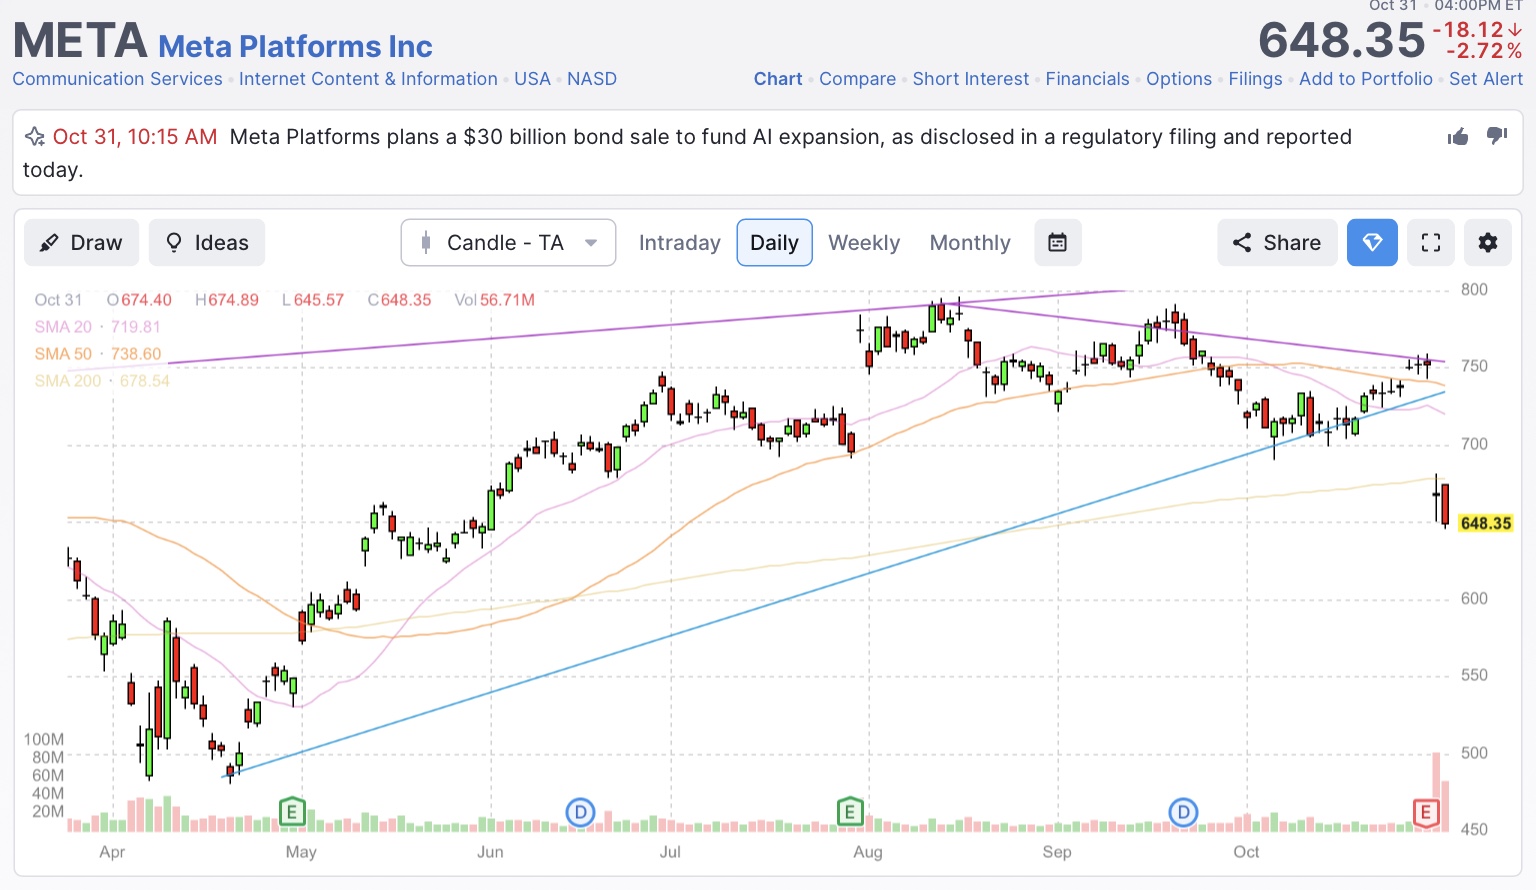1536x890 pixels.
Task: Click the blue diamond premium icon
Action: click(x=1372, y=243)
